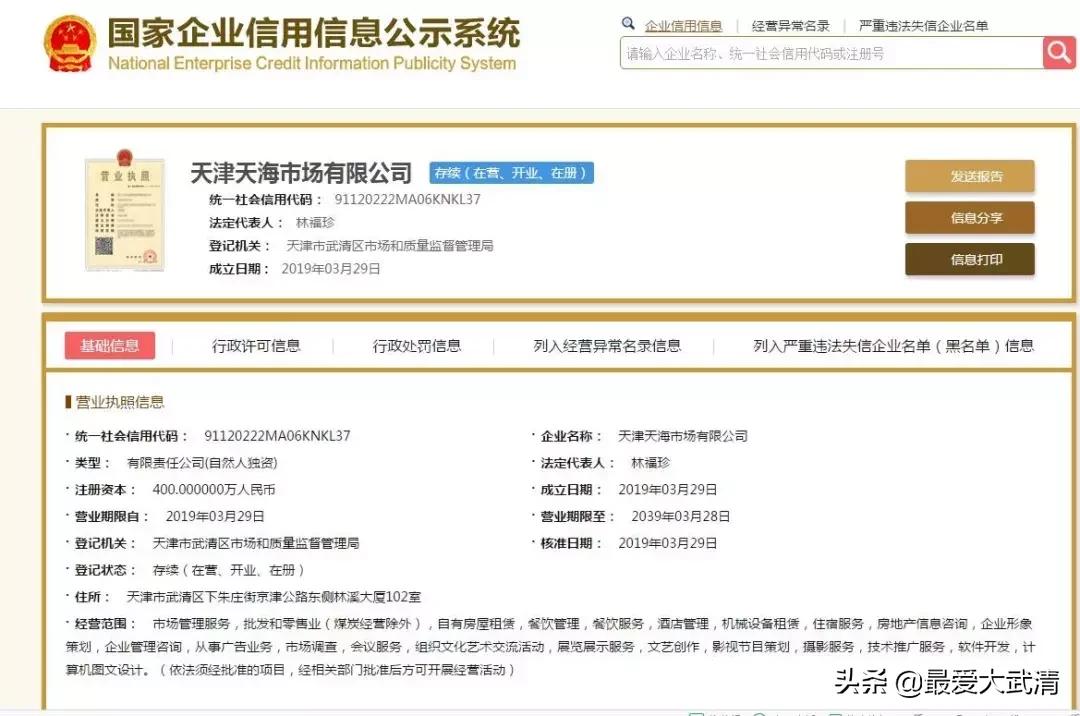Click the 发送报告 button
This screenshot has height=716, width=1080.
969,176
